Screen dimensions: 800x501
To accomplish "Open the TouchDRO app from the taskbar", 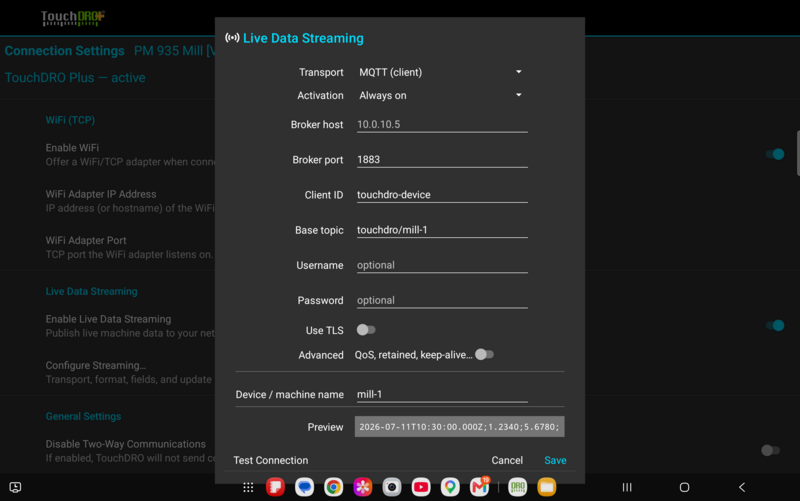I will (517, 487).
